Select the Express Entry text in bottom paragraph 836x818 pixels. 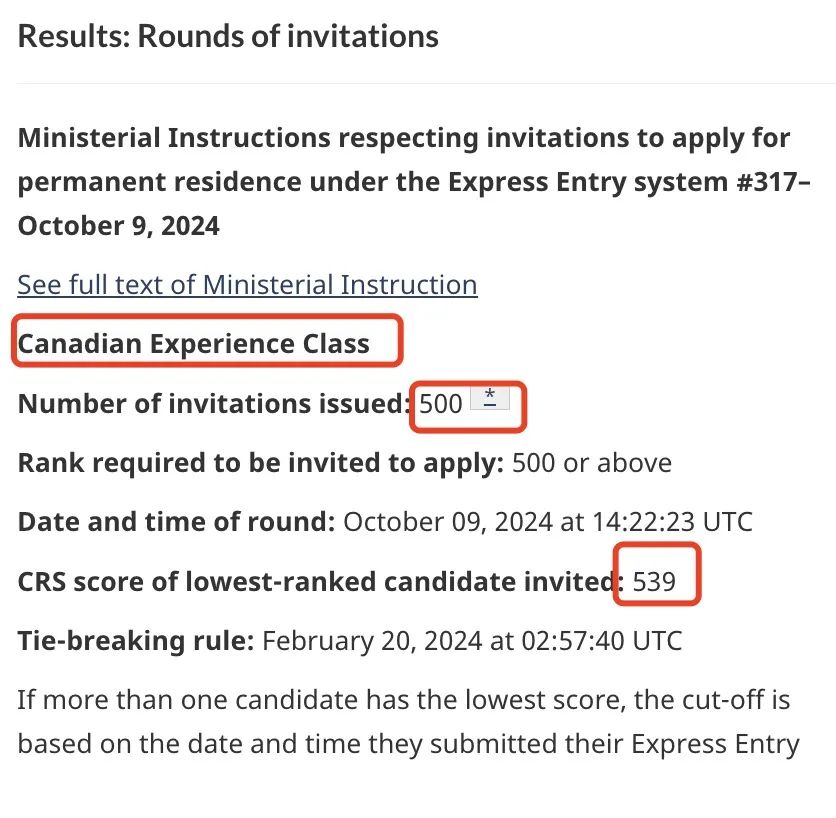(715, 744)
